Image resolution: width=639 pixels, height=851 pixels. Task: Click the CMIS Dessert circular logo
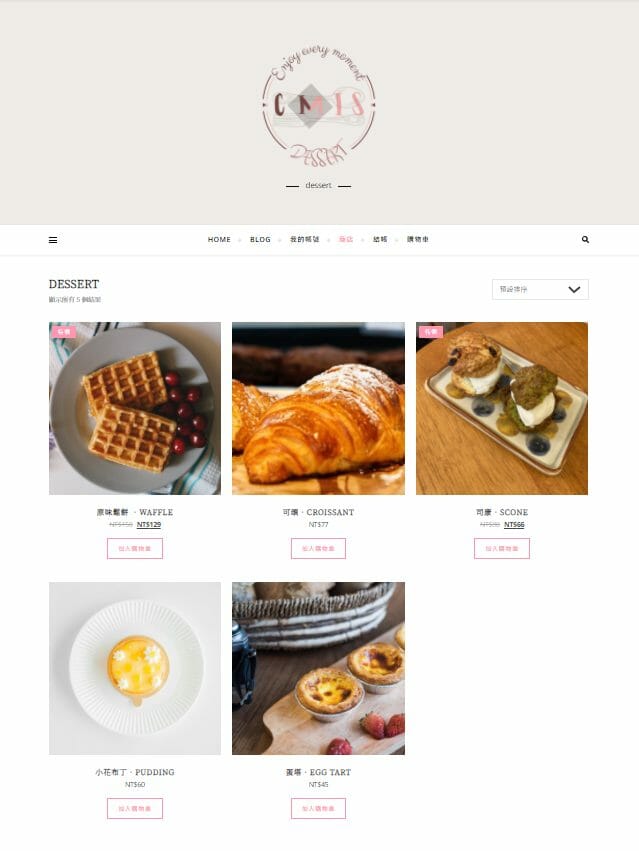[319, 105]
